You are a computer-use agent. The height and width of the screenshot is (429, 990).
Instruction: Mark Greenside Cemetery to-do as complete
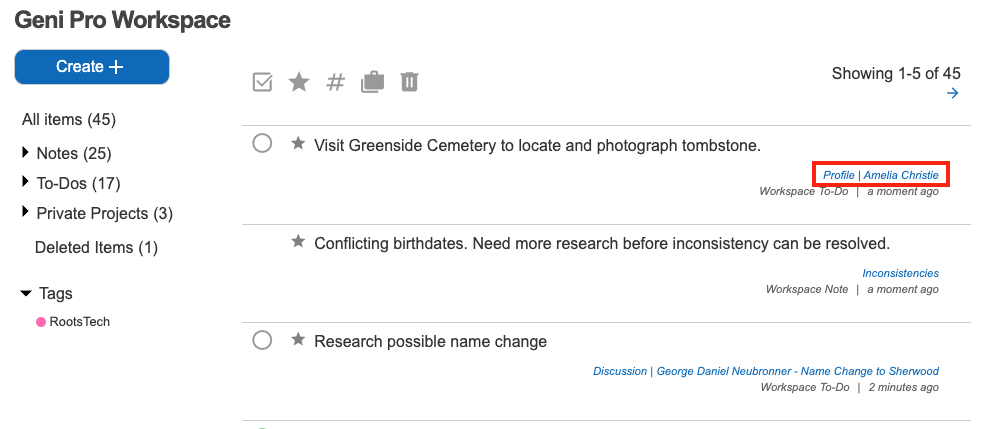tap(262, 144)
